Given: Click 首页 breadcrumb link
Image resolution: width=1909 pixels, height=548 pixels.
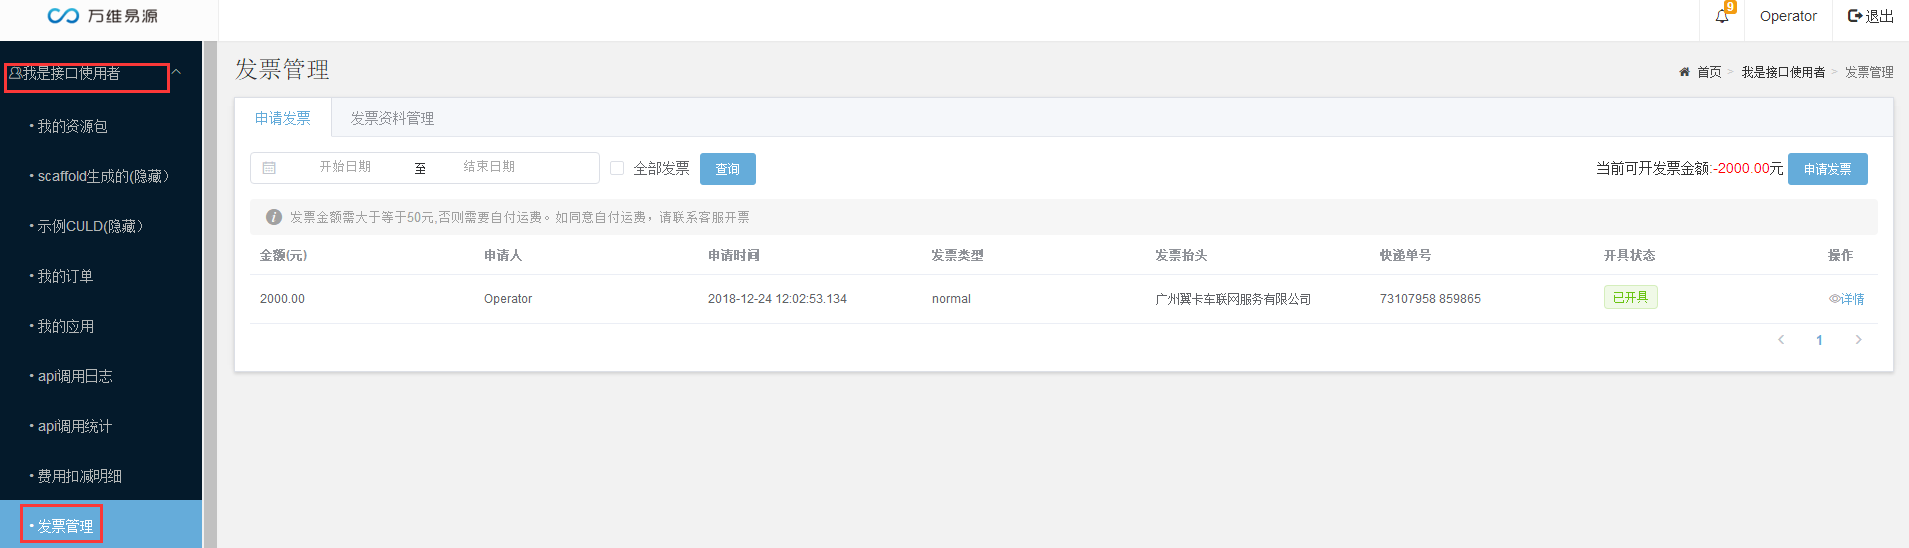Looking at the screenshot, I should pos(1709,72).
